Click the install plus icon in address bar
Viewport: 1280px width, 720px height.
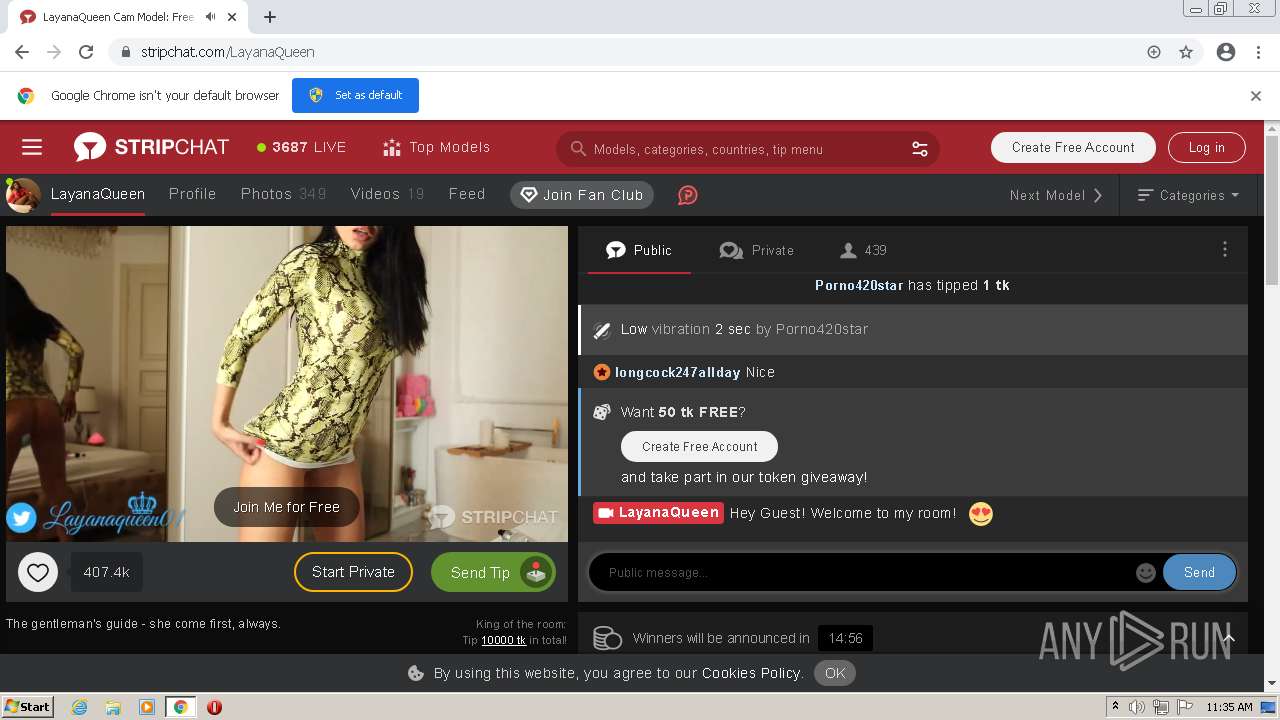[1154, 52]
